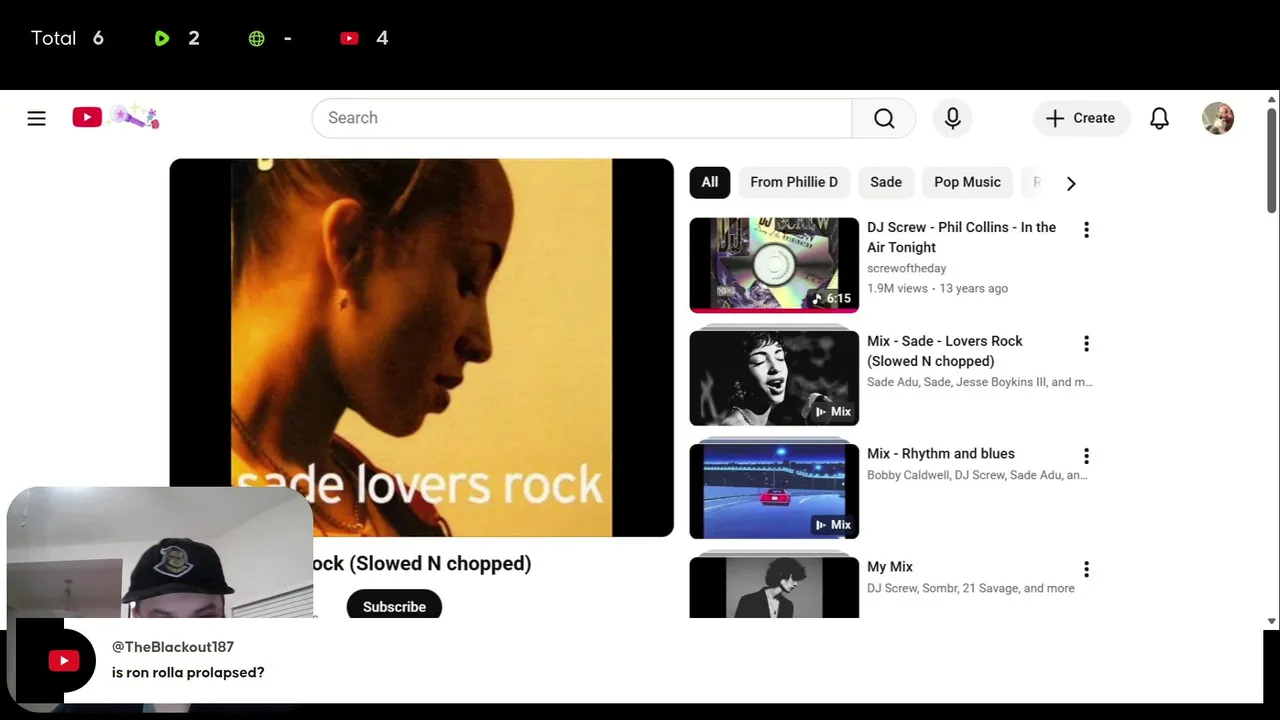The width and height of the screenshot is (1280, 720).
Task: Select the Sade filter chip
Action: [886, 182]
